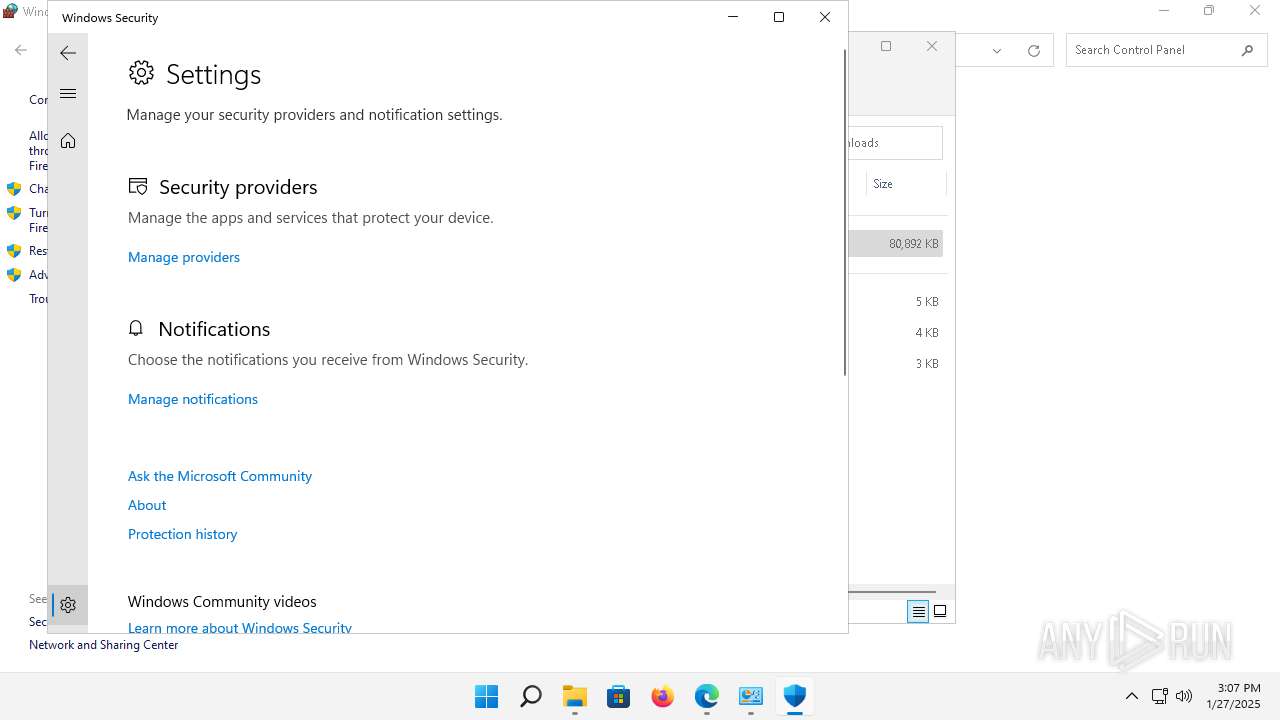
Task: Switch to Windows Security shield on the taskbar
Action: click(x=795, y=696)
